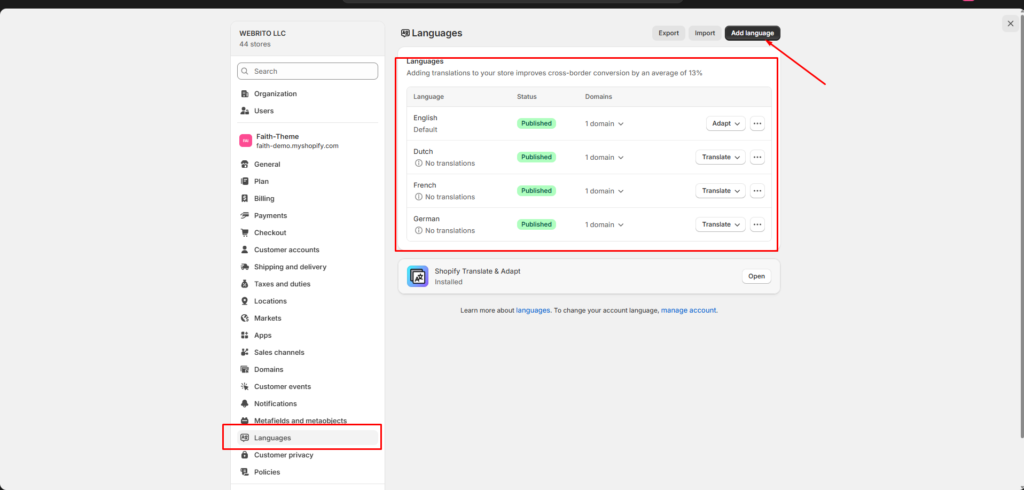Click the Metafields and metaobjects icon
The image size is (1024, 490).
pyautogui.click(x=245, y=421)
